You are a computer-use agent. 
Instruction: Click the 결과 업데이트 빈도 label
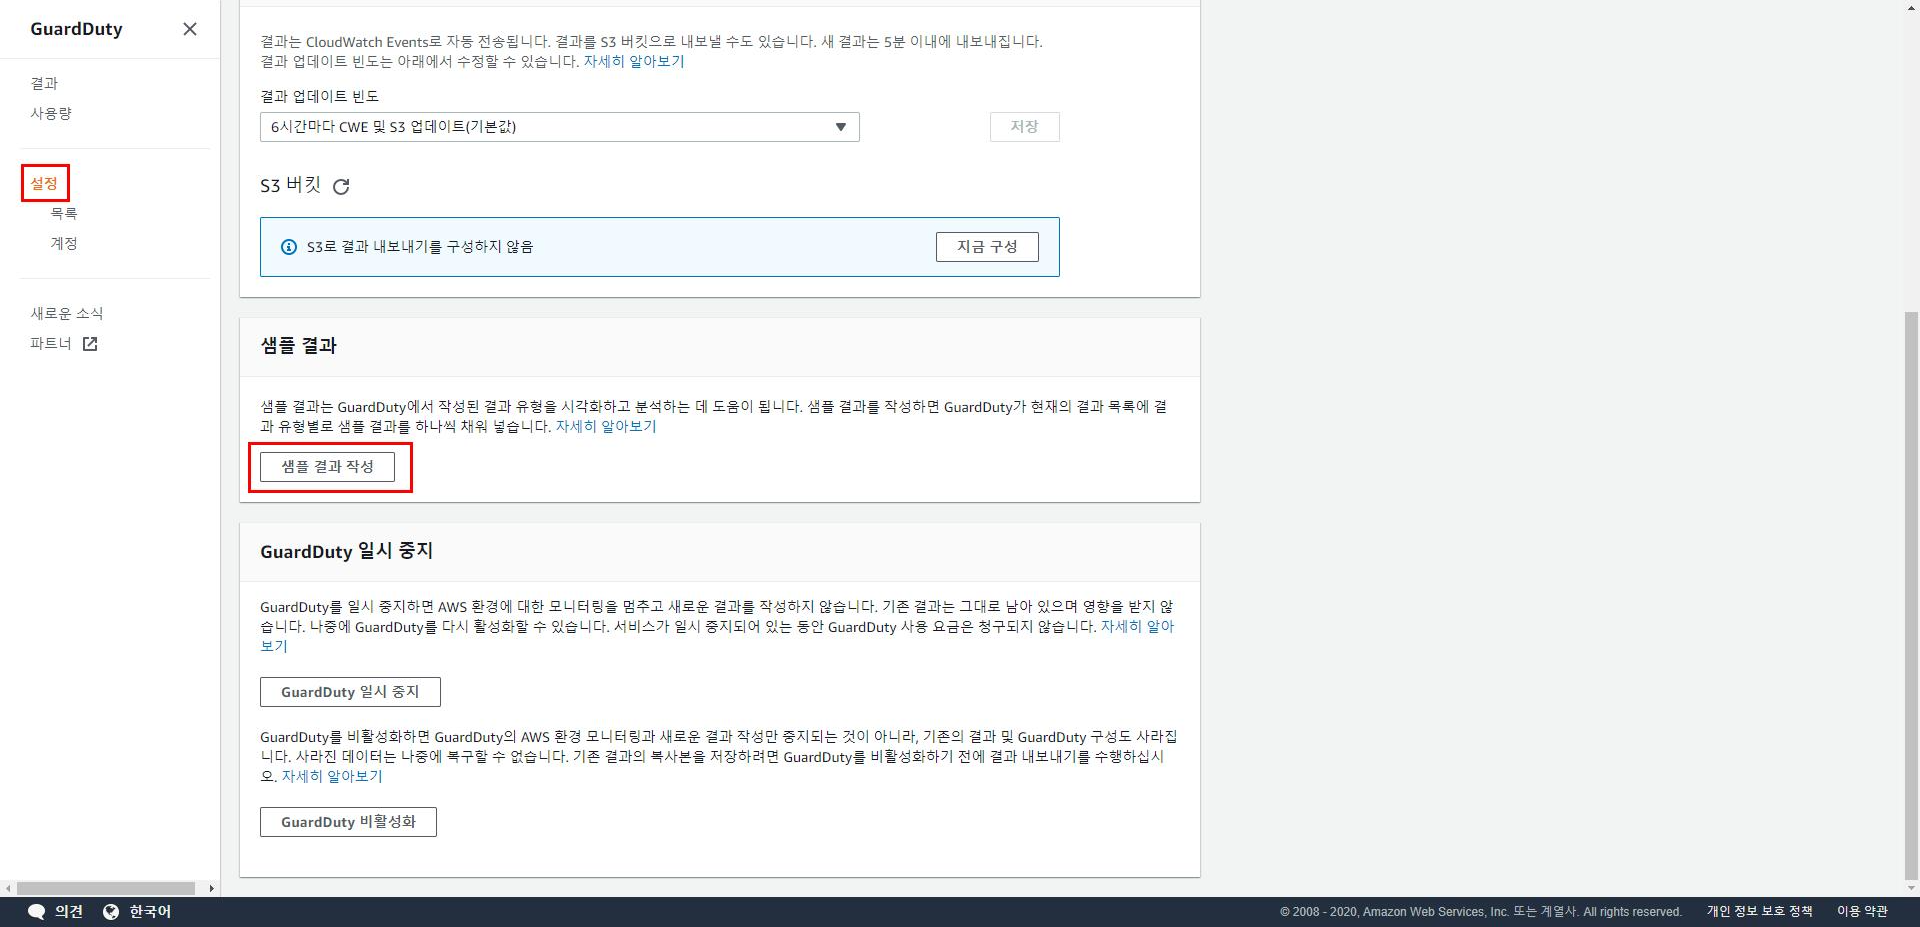pyautogui.click(x=320, y=97)
